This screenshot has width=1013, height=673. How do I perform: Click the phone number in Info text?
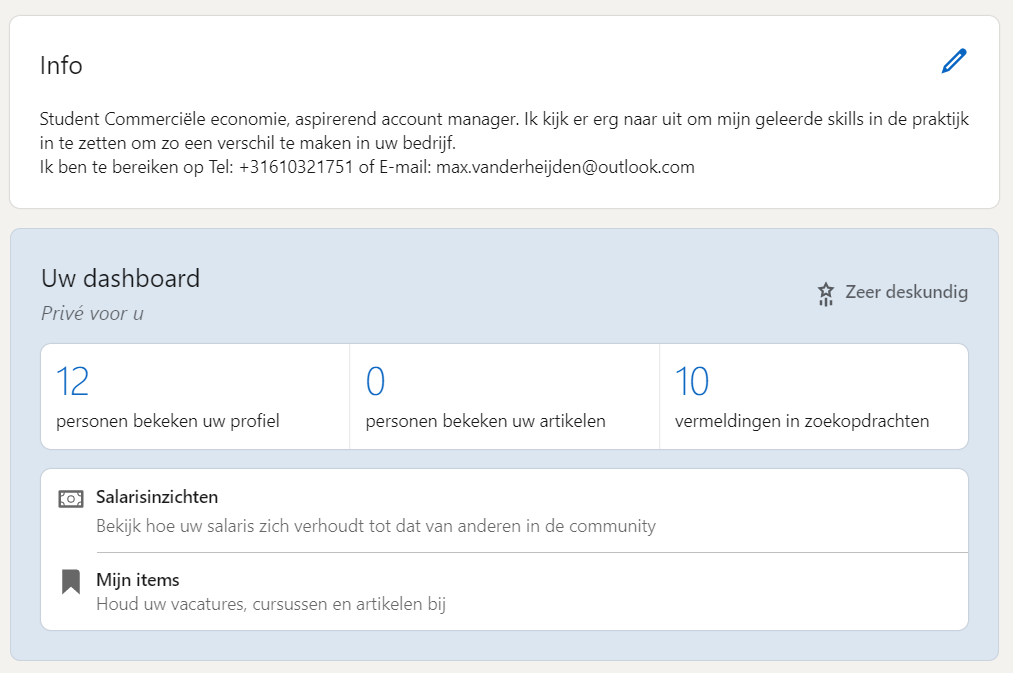296,167
